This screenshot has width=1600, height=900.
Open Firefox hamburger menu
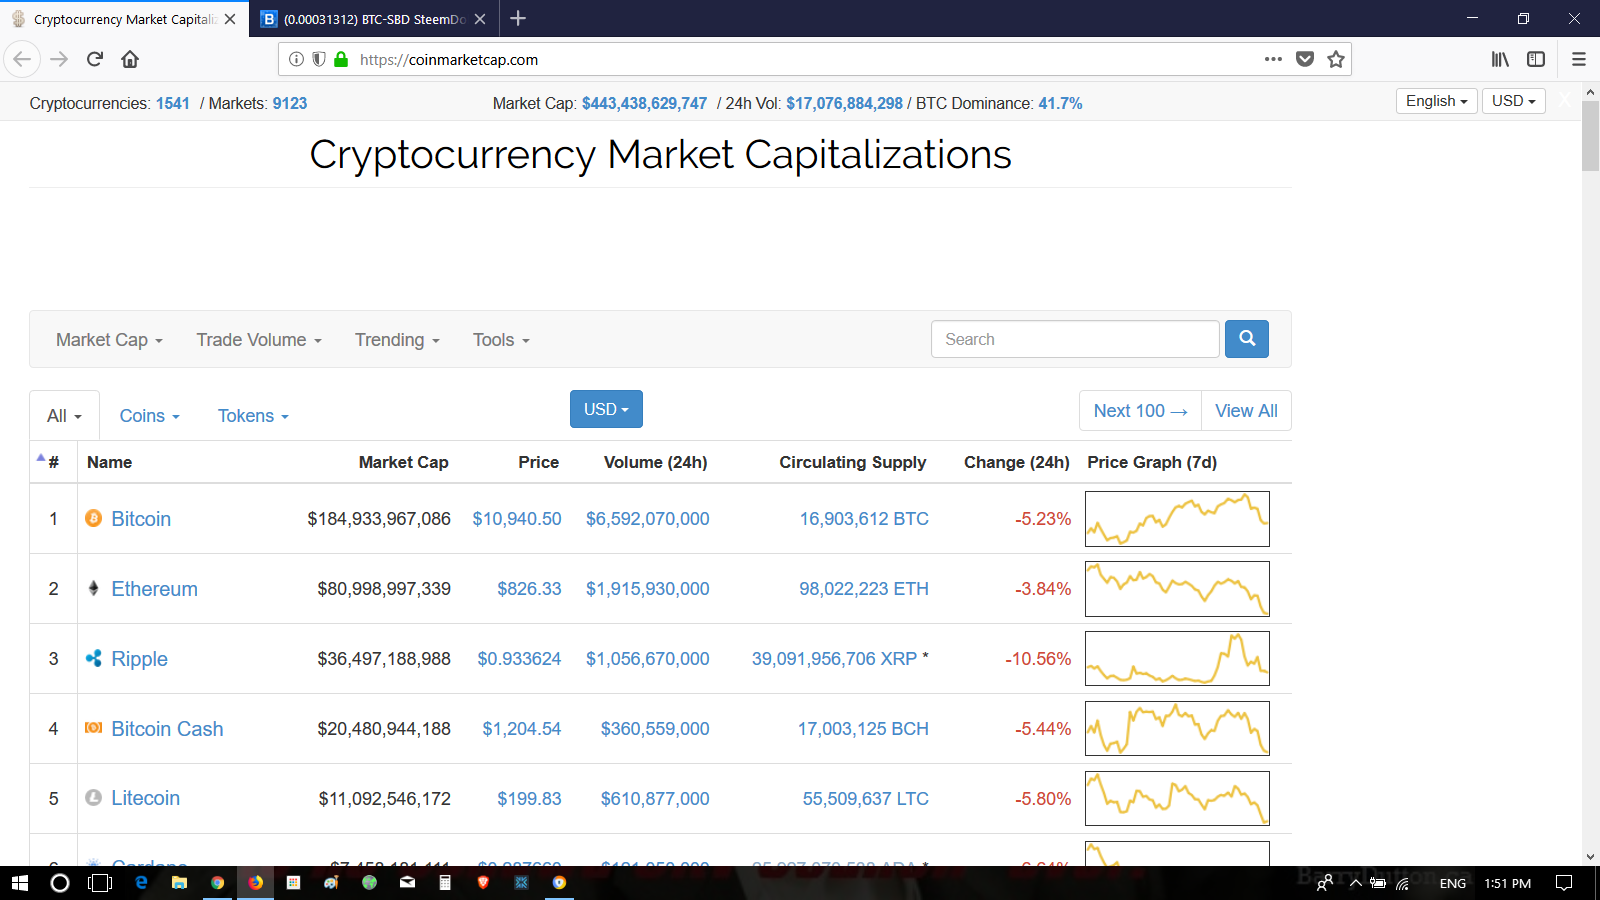1579,59
